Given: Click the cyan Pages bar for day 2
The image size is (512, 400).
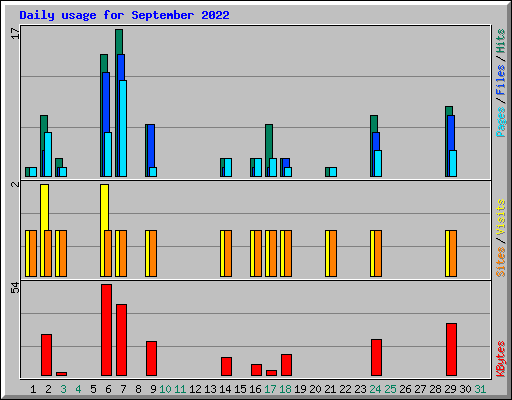Looking at the screenshot, I should point(48,154).
